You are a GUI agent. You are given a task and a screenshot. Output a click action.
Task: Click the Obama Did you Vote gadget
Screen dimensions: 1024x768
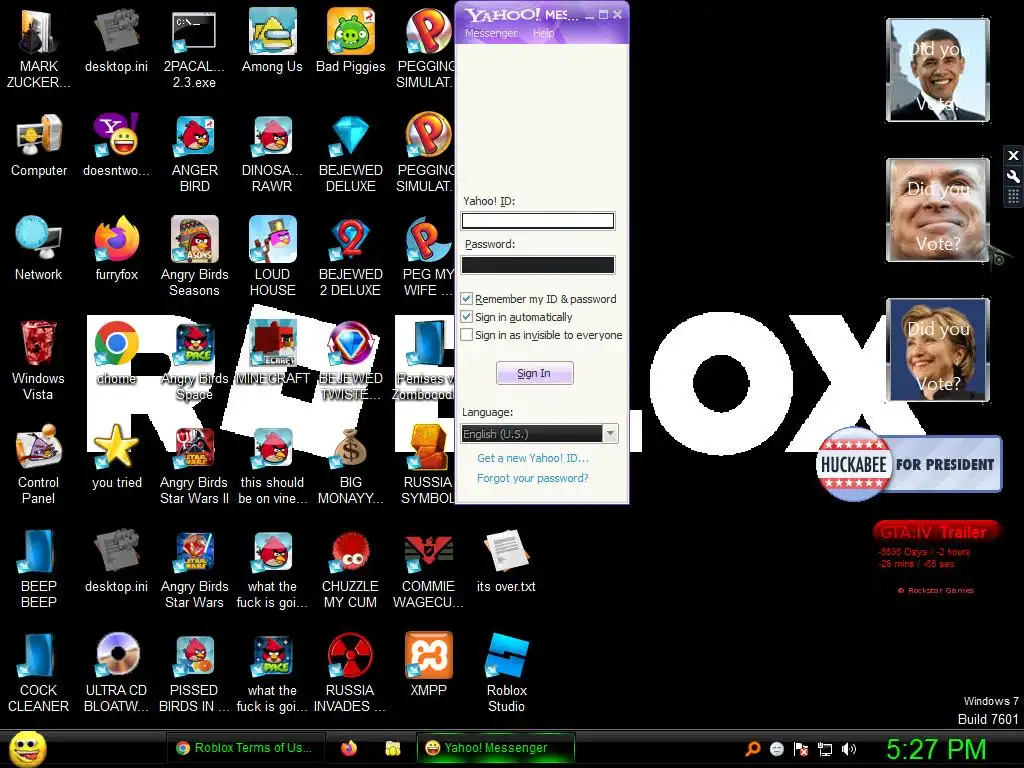tap(938, 70)
